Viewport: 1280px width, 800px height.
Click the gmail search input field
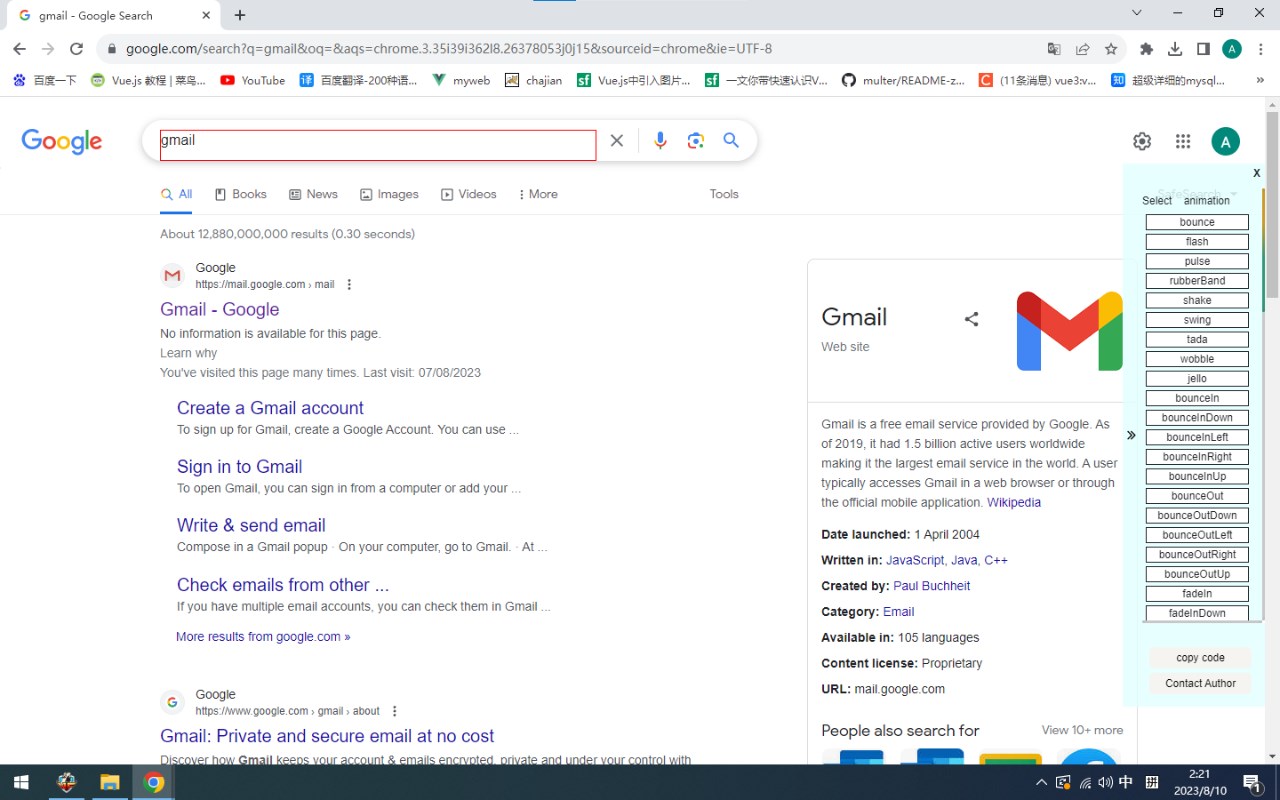point(378,144)
